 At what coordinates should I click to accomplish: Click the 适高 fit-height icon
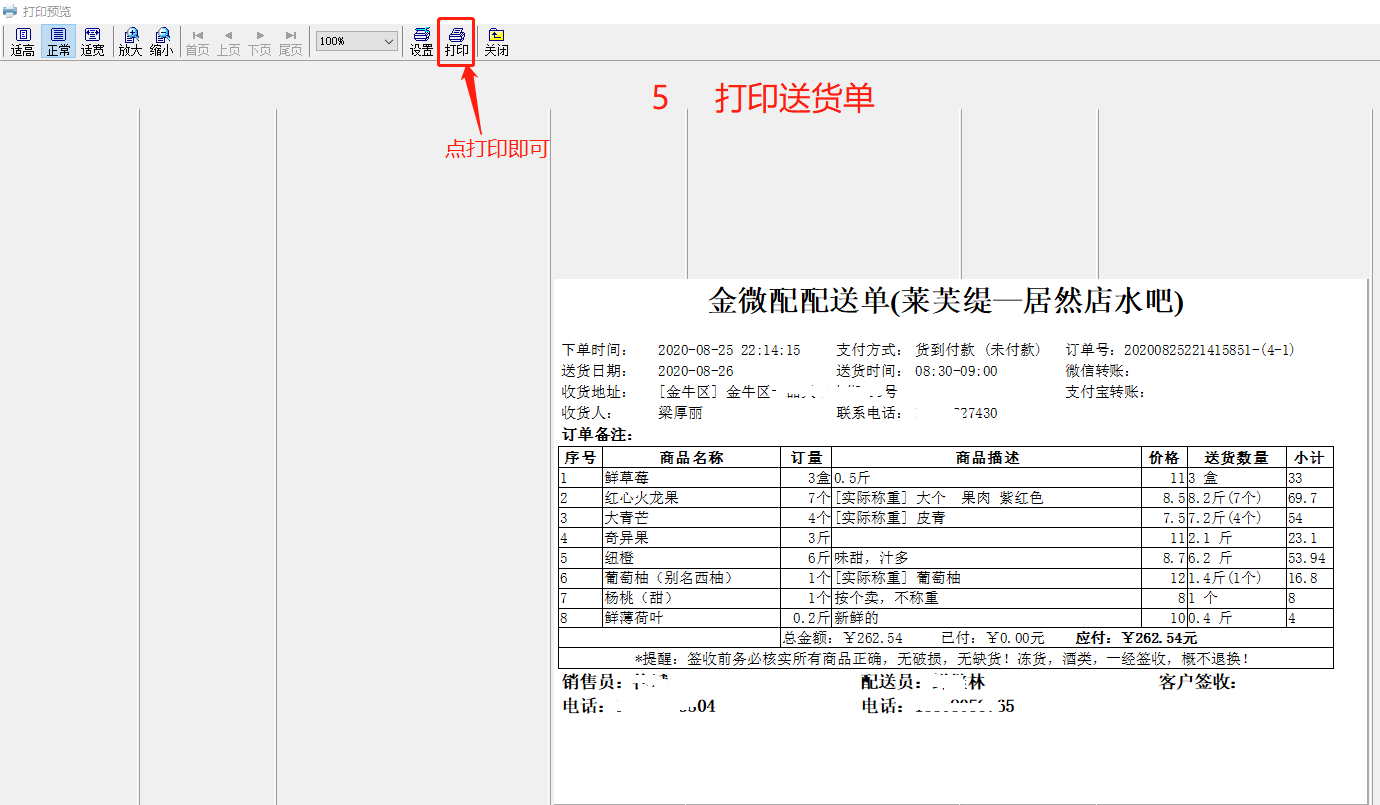[22, 42]
